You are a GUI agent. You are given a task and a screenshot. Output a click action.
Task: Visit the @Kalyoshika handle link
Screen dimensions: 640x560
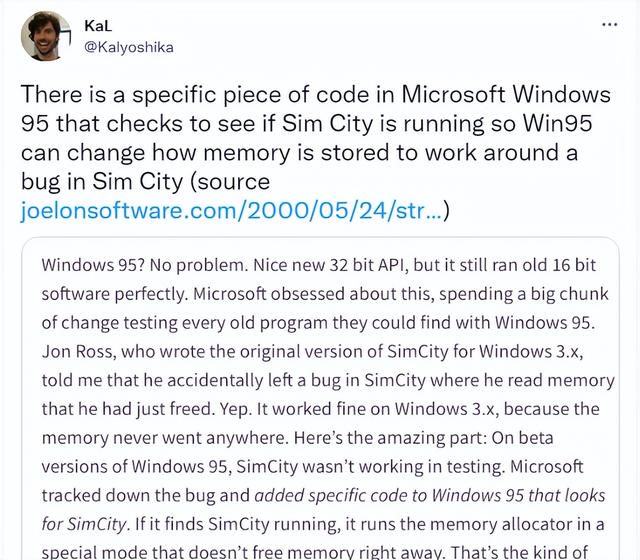click(129, 47)
